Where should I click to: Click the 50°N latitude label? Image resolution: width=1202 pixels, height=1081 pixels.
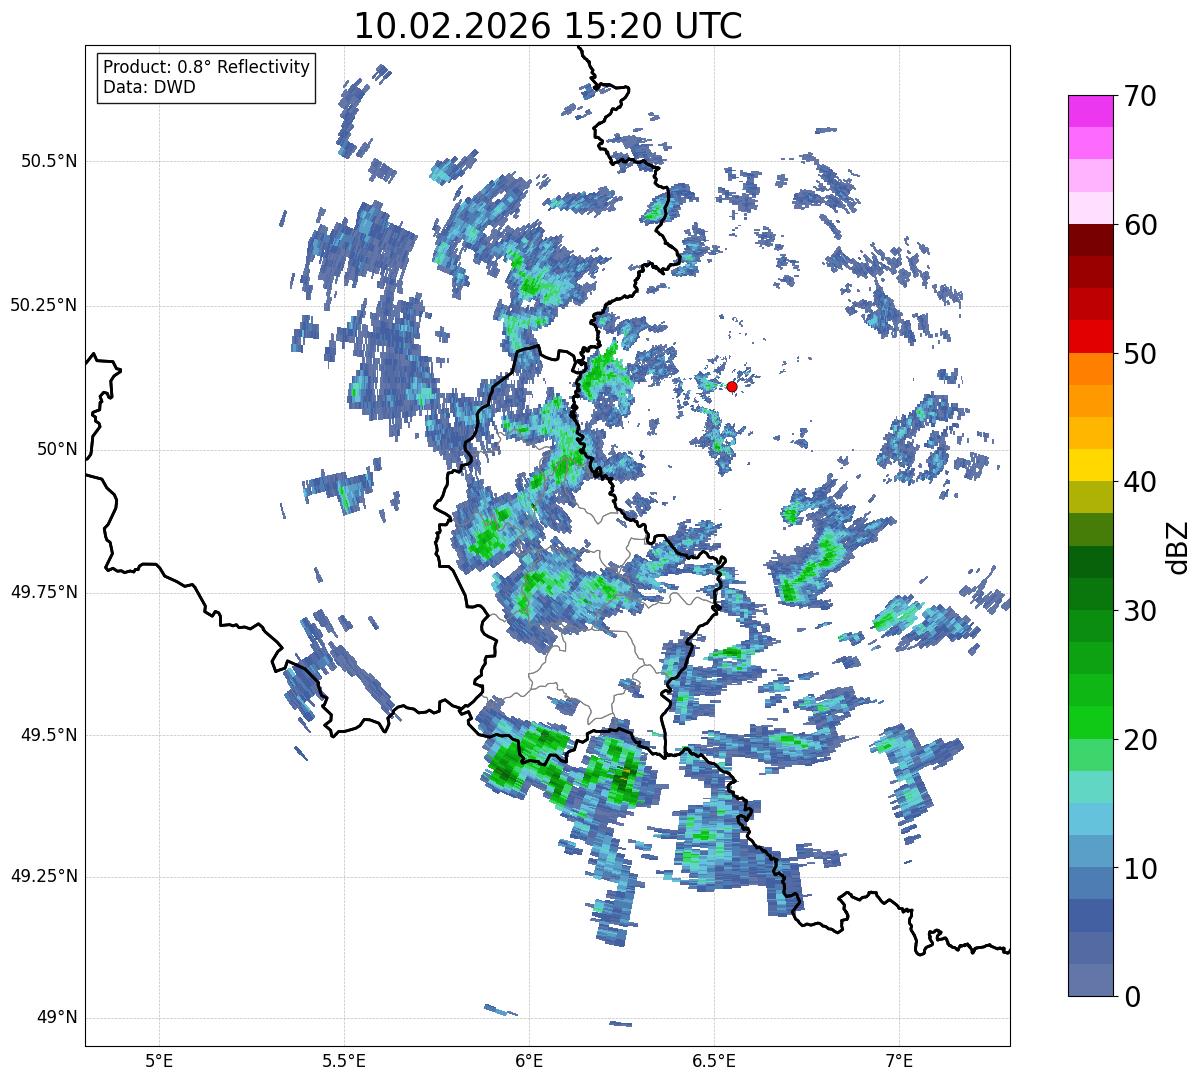tap(57, 449)
